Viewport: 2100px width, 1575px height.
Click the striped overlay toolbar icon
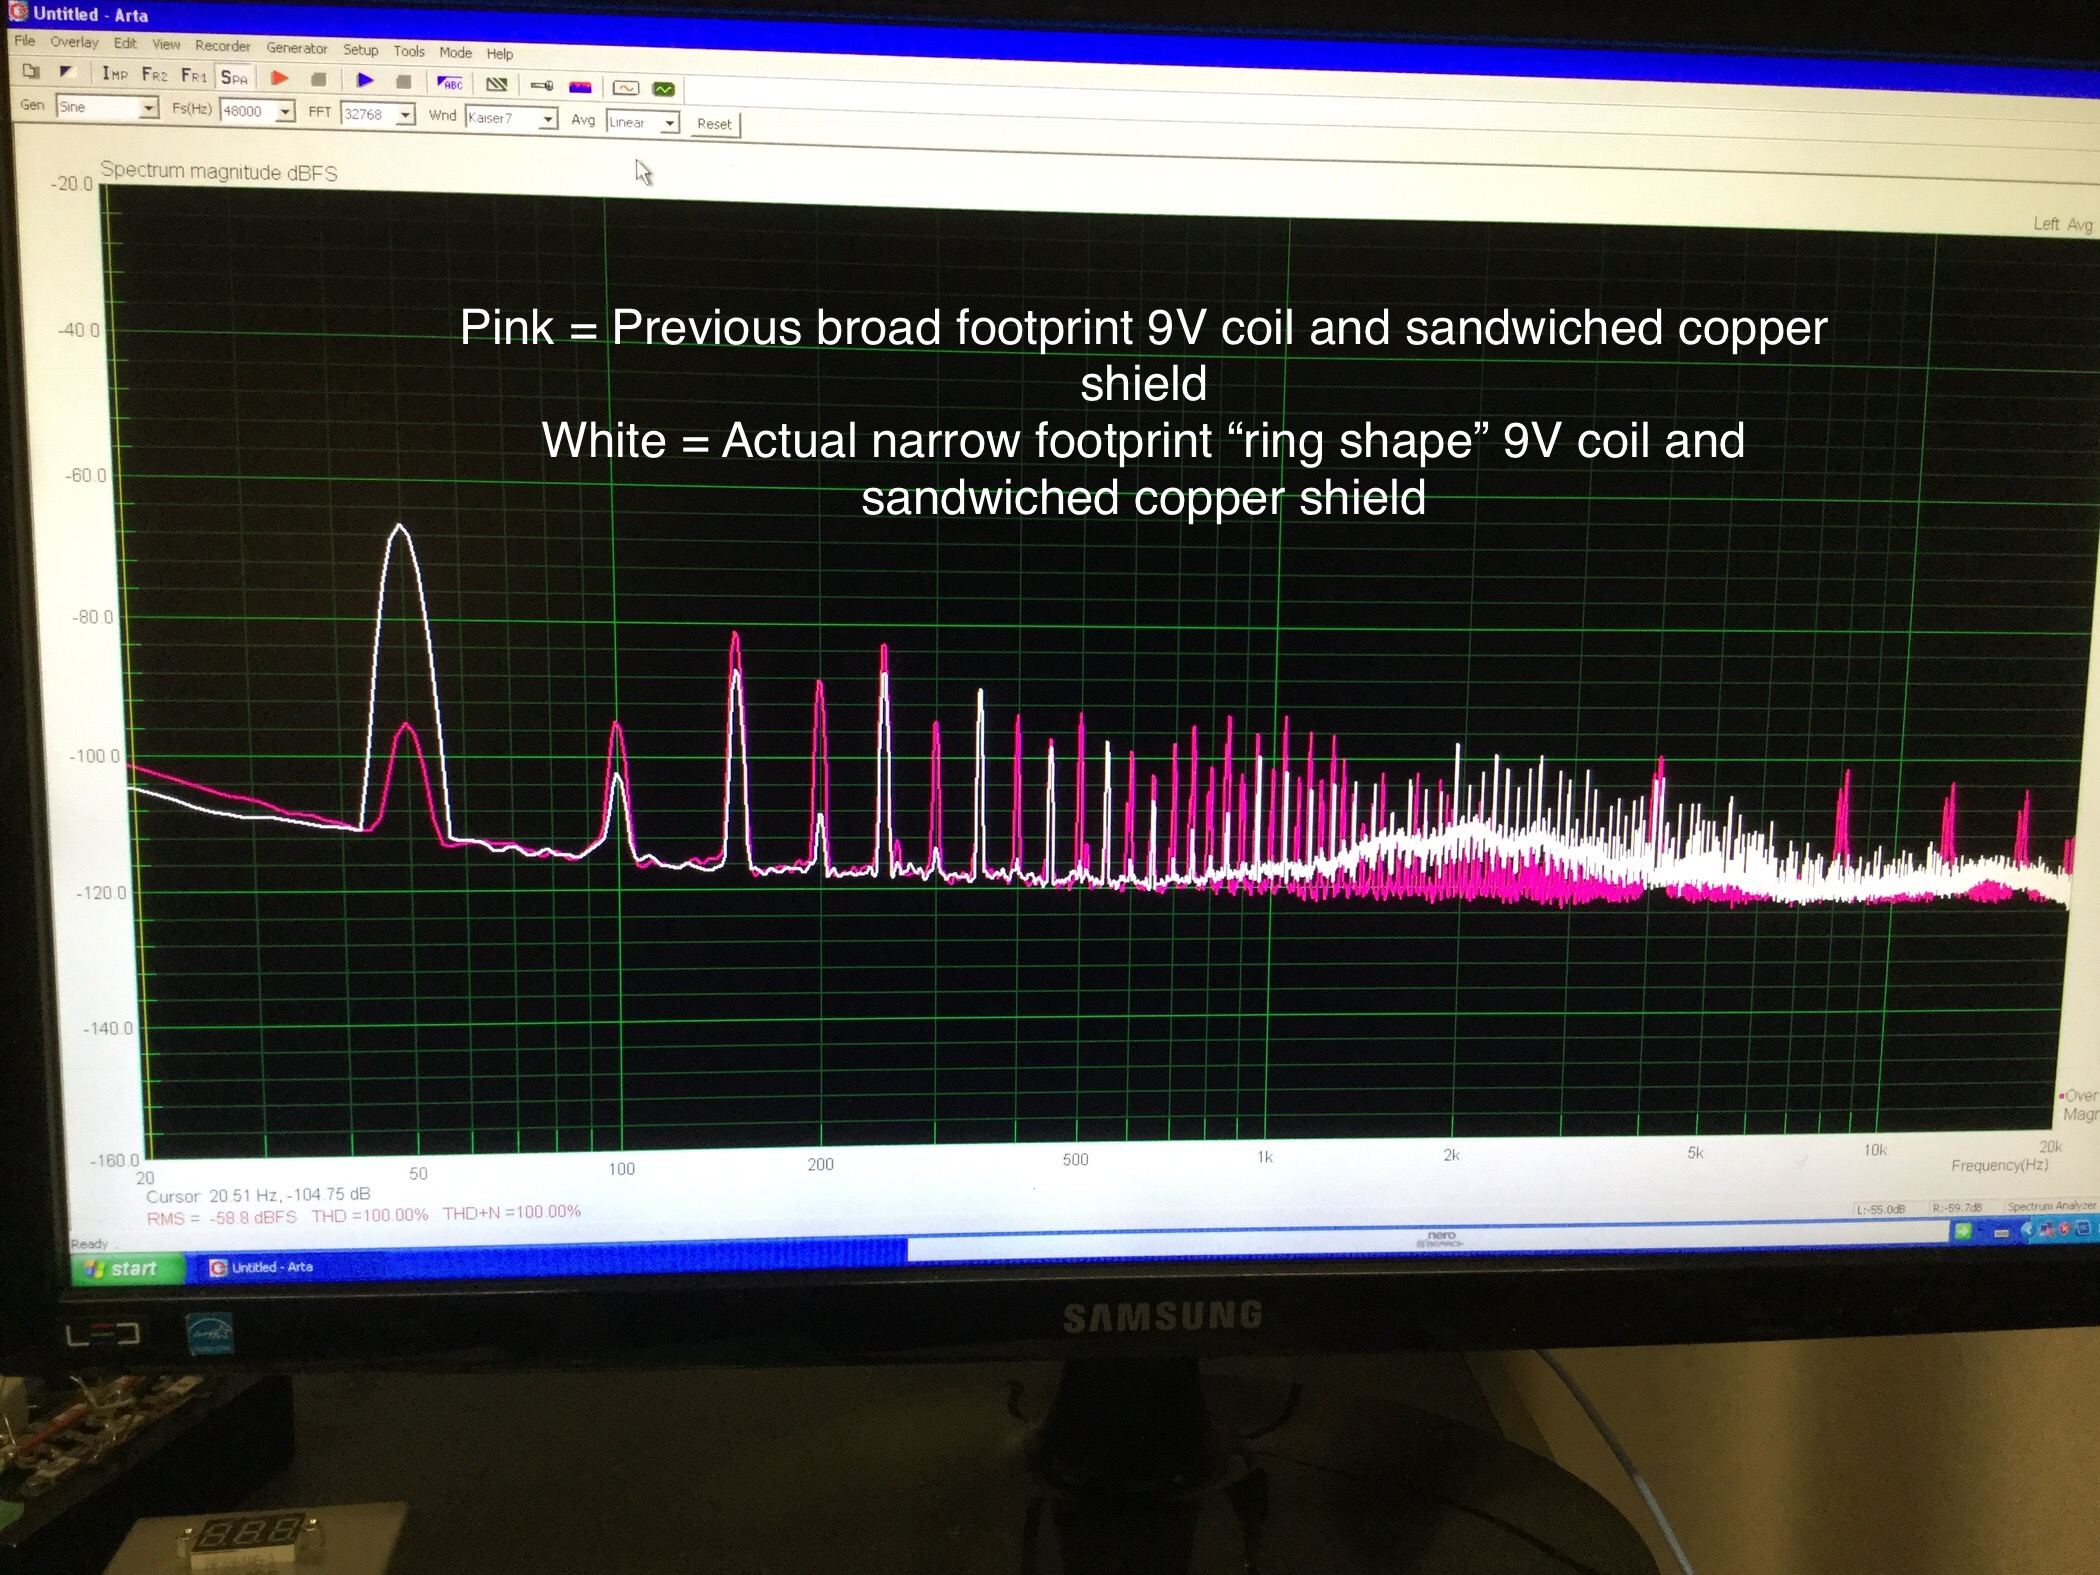pyautogui.click(x=496, y=85)
